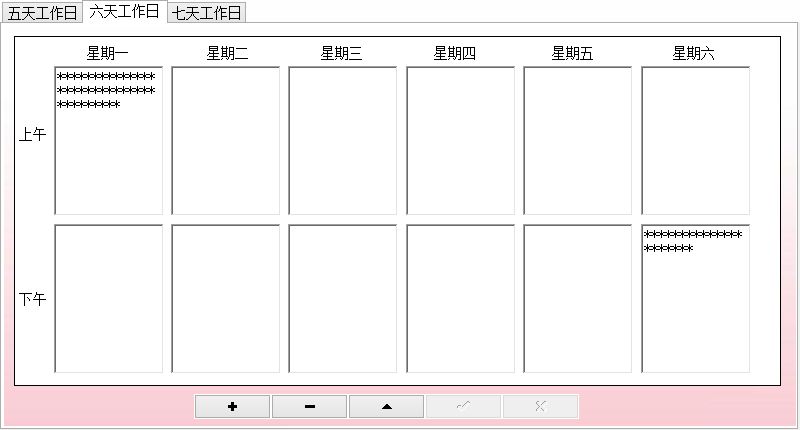The image size is (800, 430).
Task: Click the 星期二 下午 text box
Action: pyautogui.click(x=226, y=299)
